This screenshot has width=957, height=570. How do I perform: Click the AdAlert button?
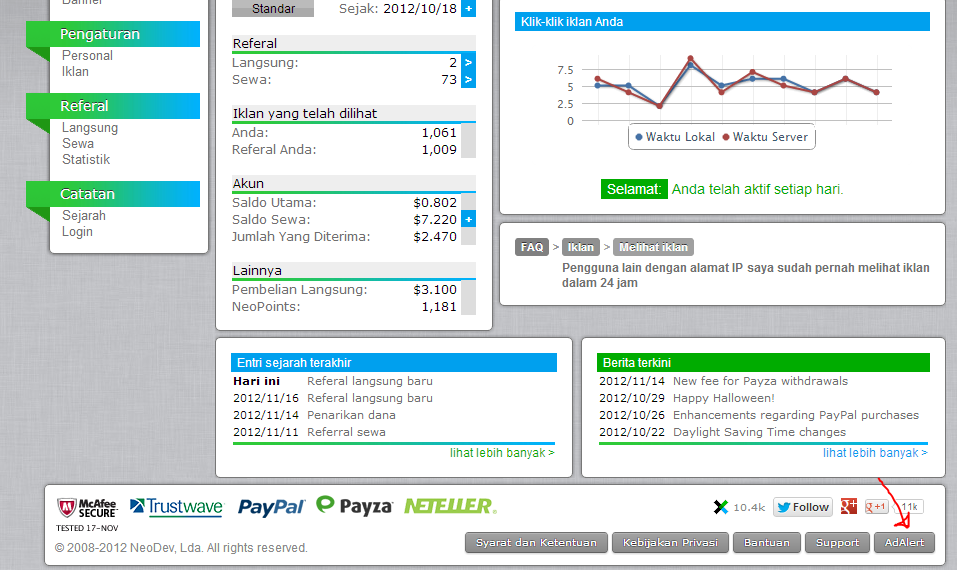pyautogui.click(x=904, y=543)
